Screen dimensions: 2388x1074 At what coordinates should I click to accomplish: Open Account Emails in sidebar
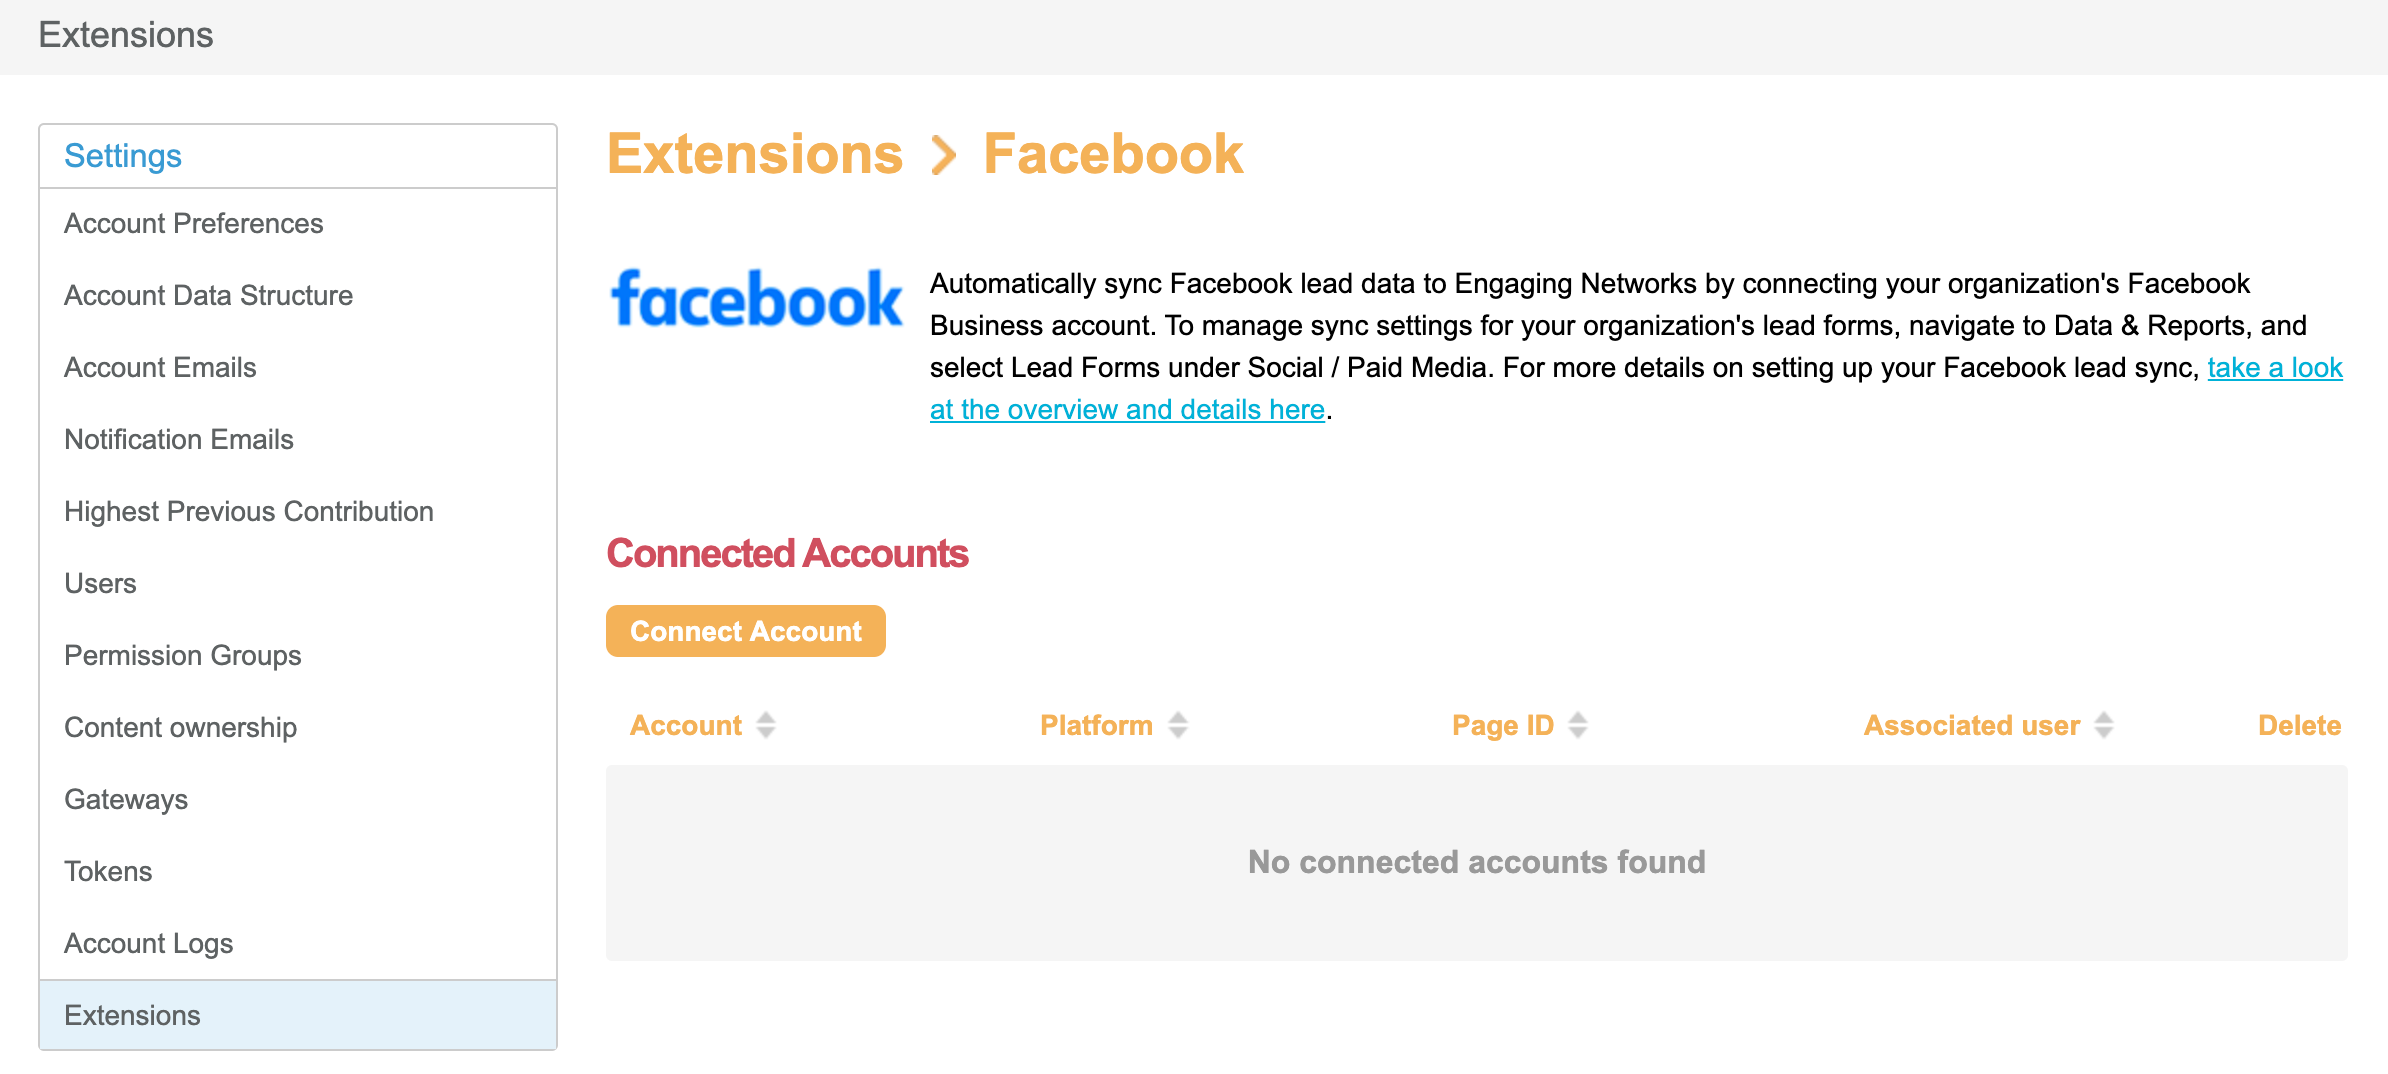[x=160, y=367]
